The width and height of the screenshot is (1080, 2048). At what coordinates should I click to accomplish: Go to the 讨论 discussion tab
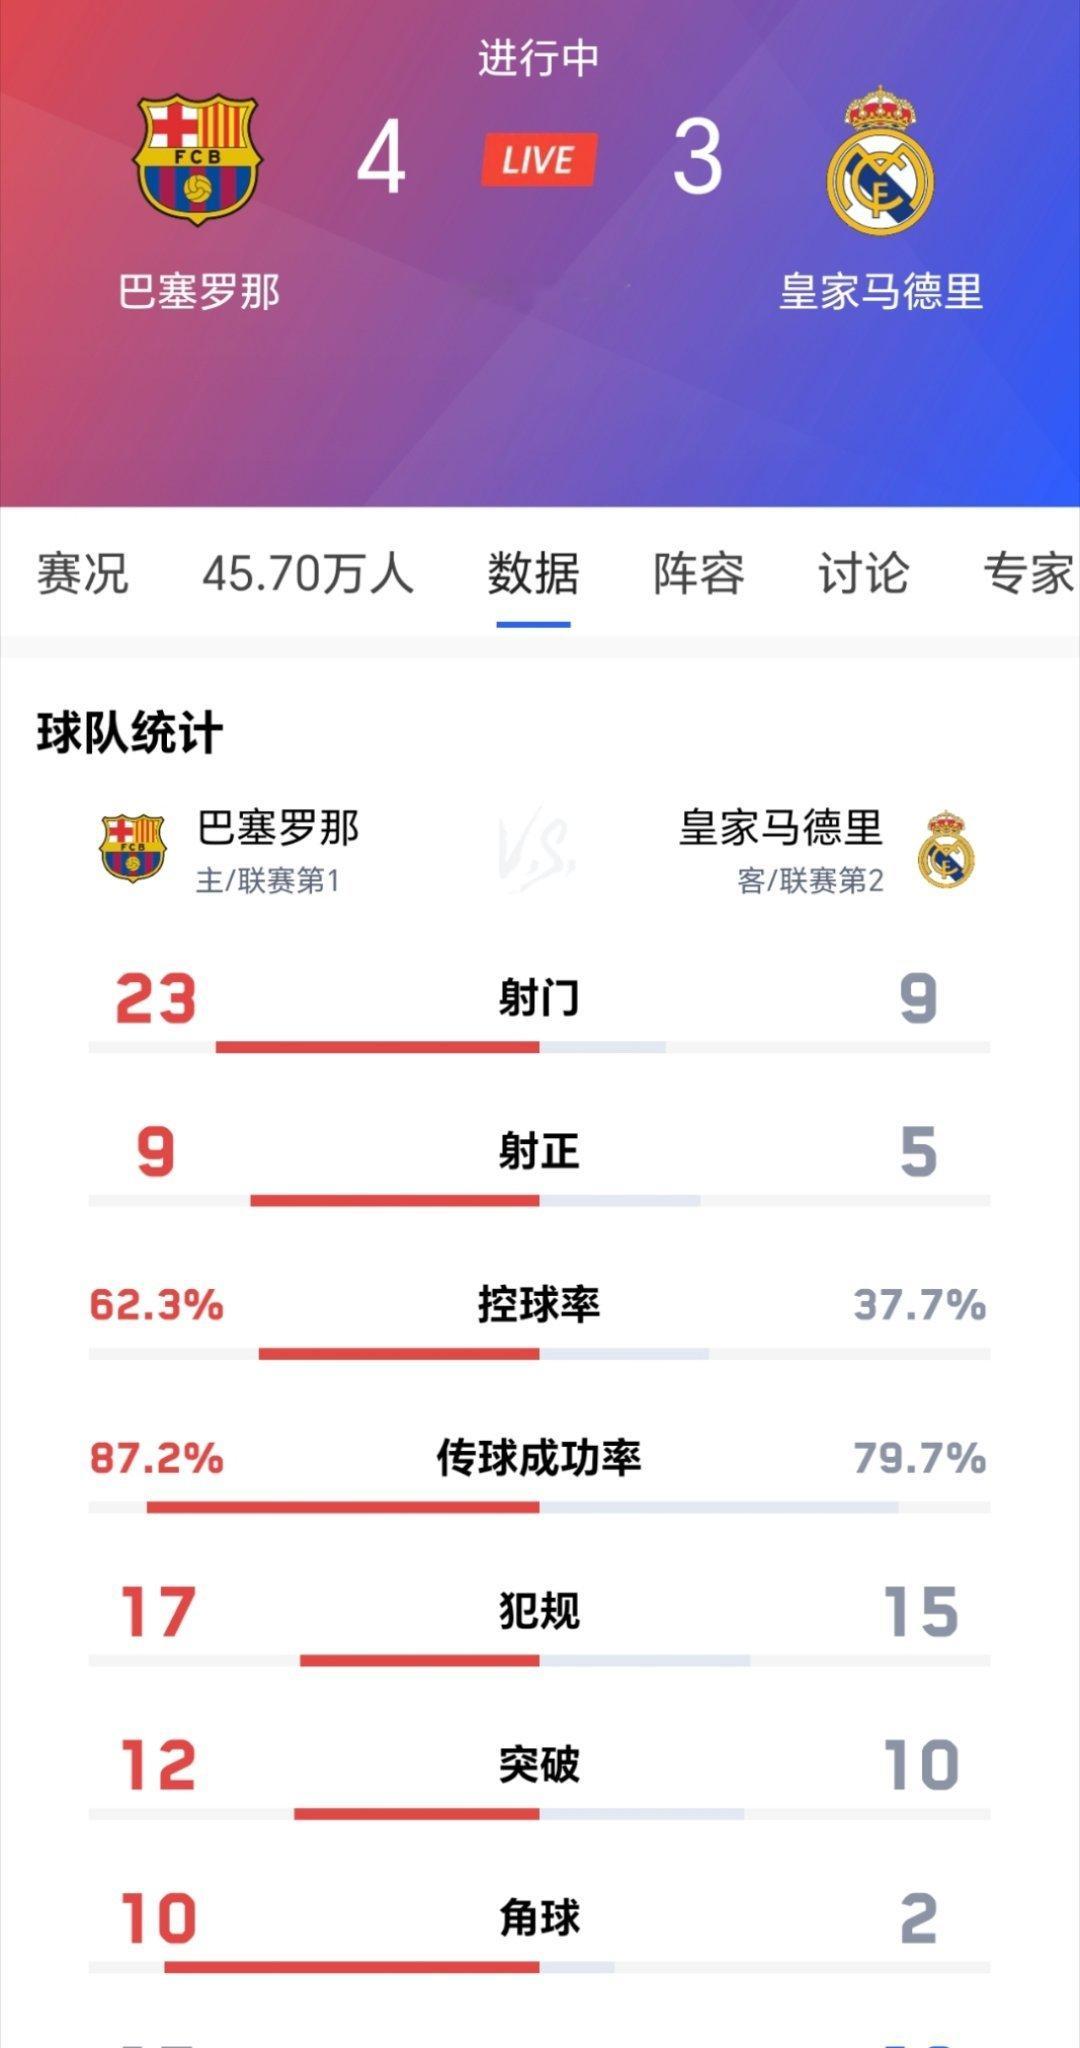pyautogui.click(x=864, y=574)
